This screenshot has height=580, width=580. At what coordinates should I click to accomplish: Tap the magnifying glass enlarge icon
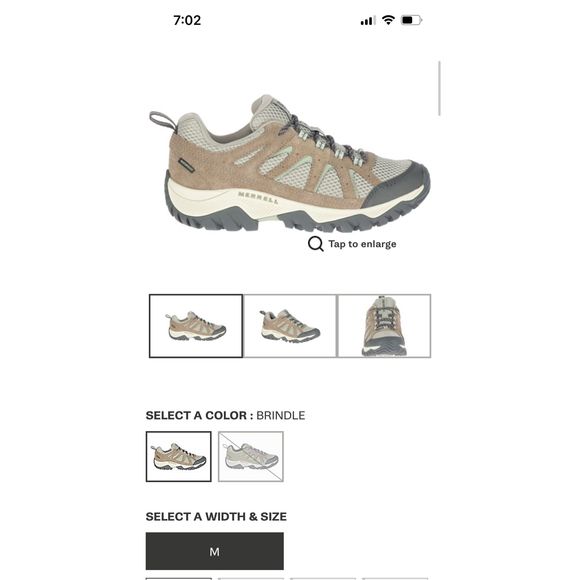point(316,244)
